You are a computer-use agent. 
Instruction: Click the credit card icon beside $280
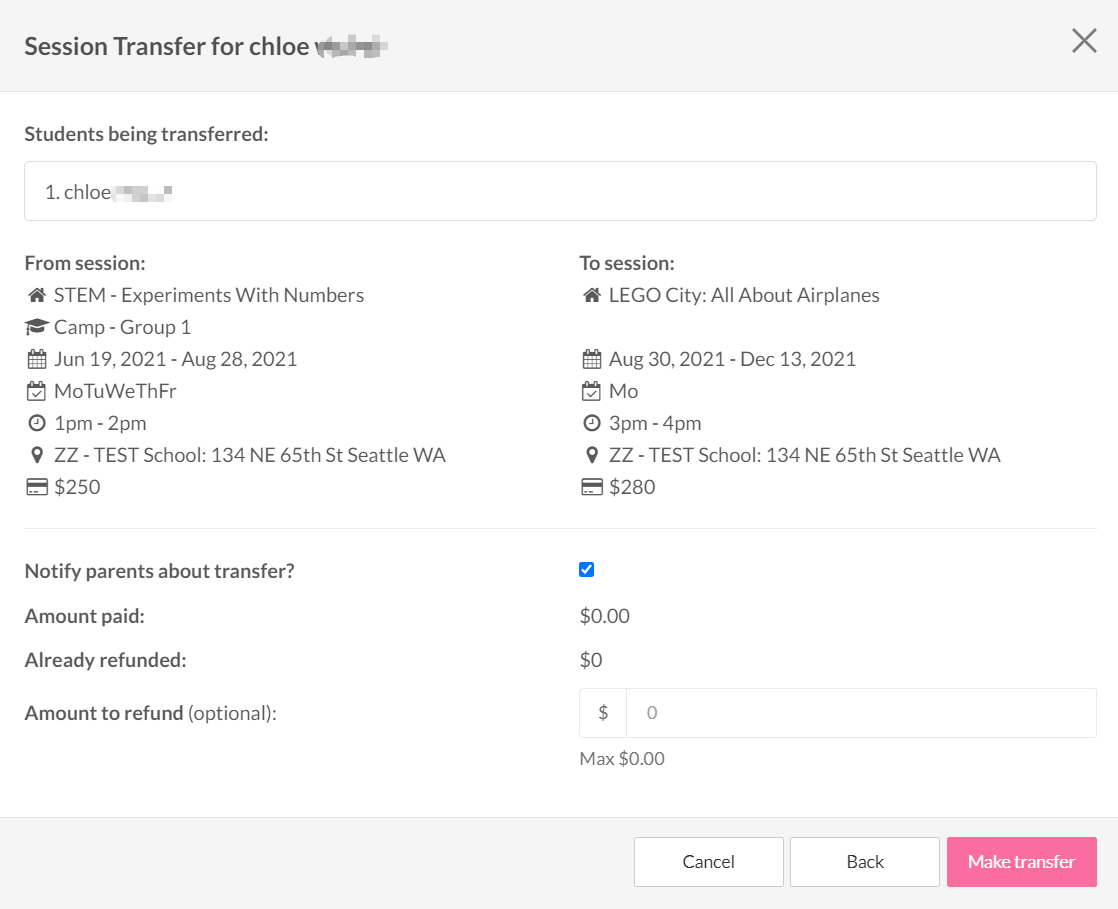click(592, 487)
